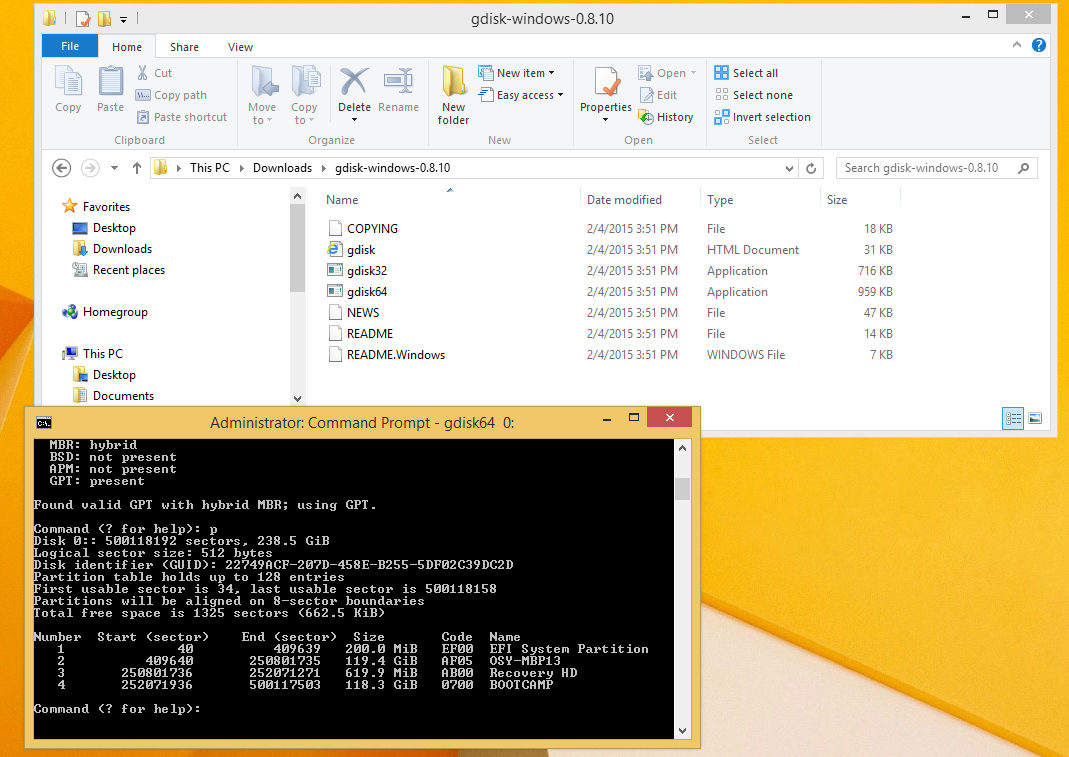The image size is (1069, 757).
Task: Switch to details view toggle
Action: click(1013, 418)
